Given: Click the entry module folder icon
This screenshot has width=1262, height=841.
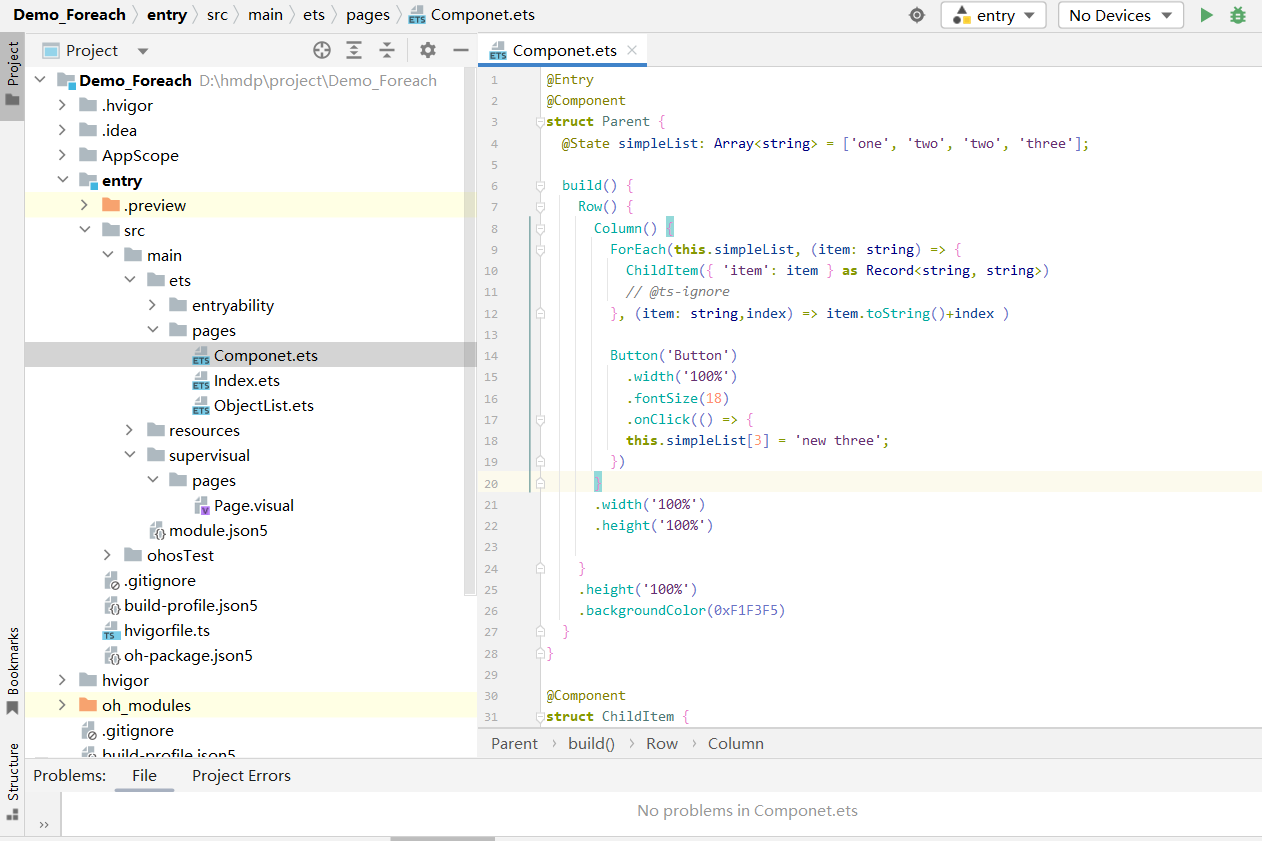Looking at the screenshot, I should click(x=89, y=180).
